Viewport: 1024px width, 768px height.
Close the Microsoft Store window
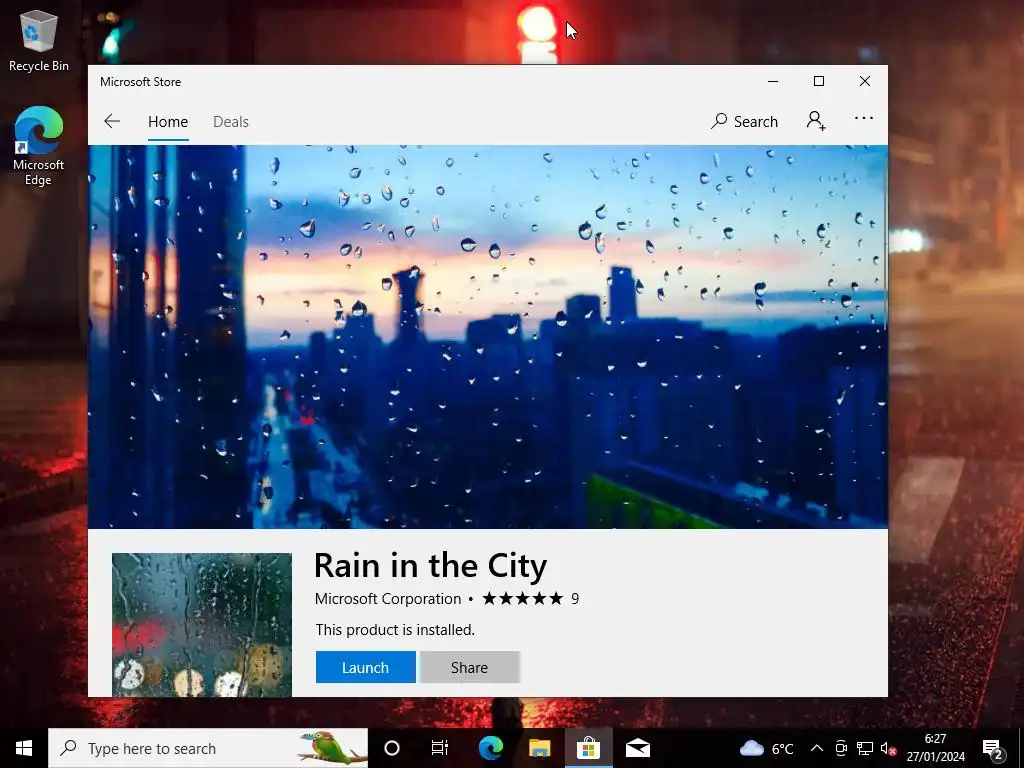pyautogui.click(x=865, y=81)
